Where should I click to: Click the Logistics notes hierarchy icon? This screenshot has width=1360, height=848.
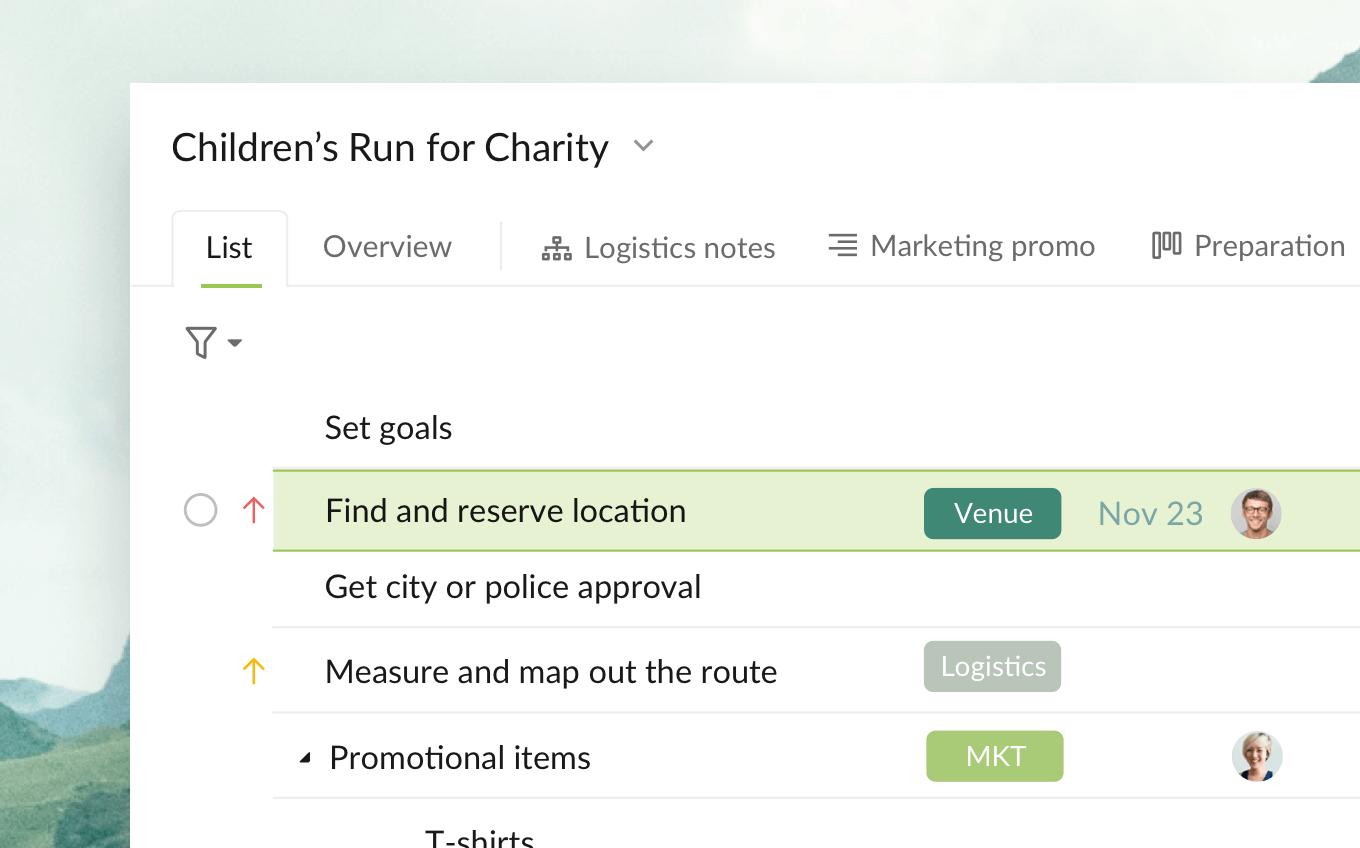click(x=556, y=248)
